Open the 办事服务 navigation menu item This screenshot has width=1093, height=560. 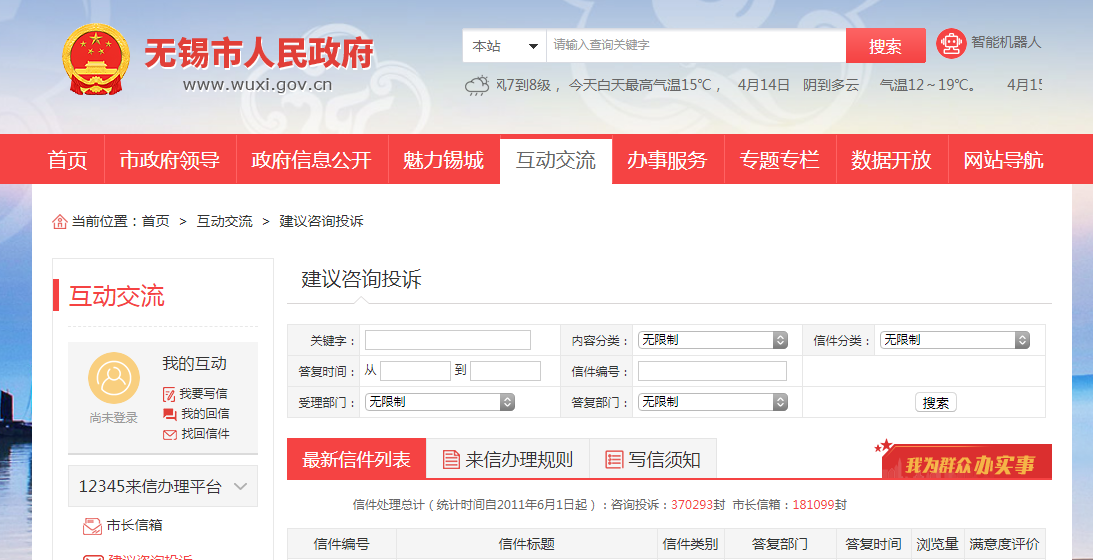(667, 160)
